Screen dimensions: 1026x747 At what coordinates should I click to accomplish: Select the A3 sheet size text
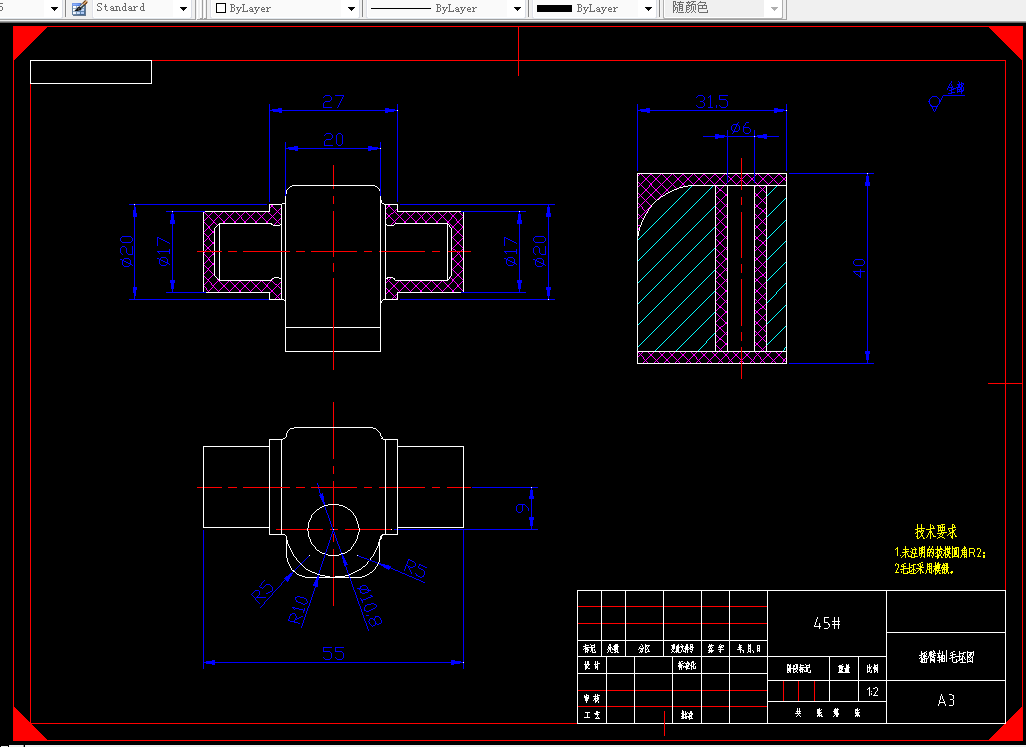[946, 701]
